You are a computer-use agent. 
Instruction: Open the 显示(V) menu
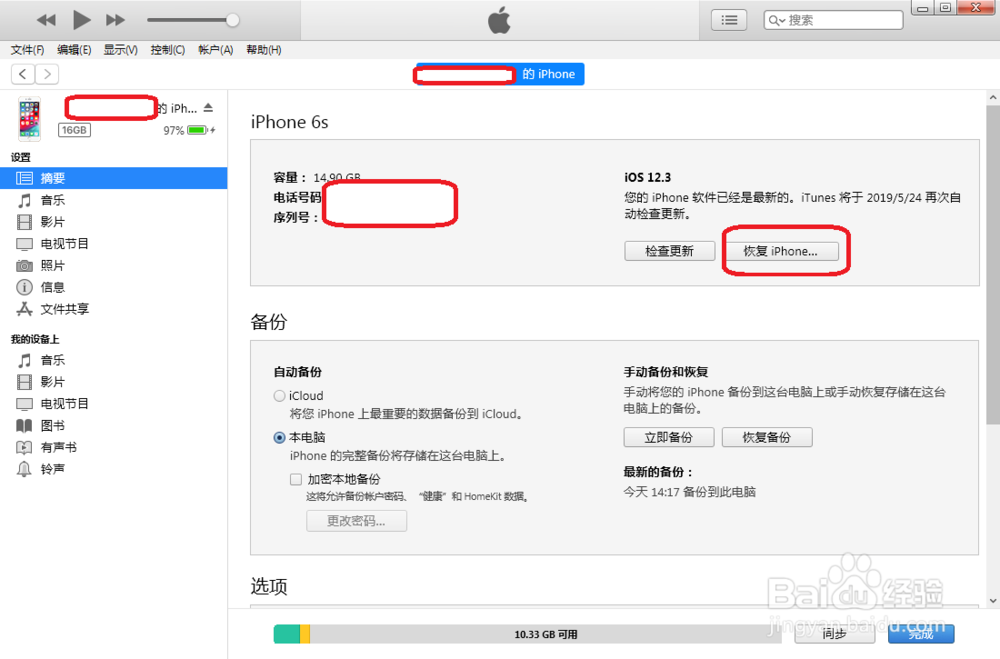click(121, 50)
